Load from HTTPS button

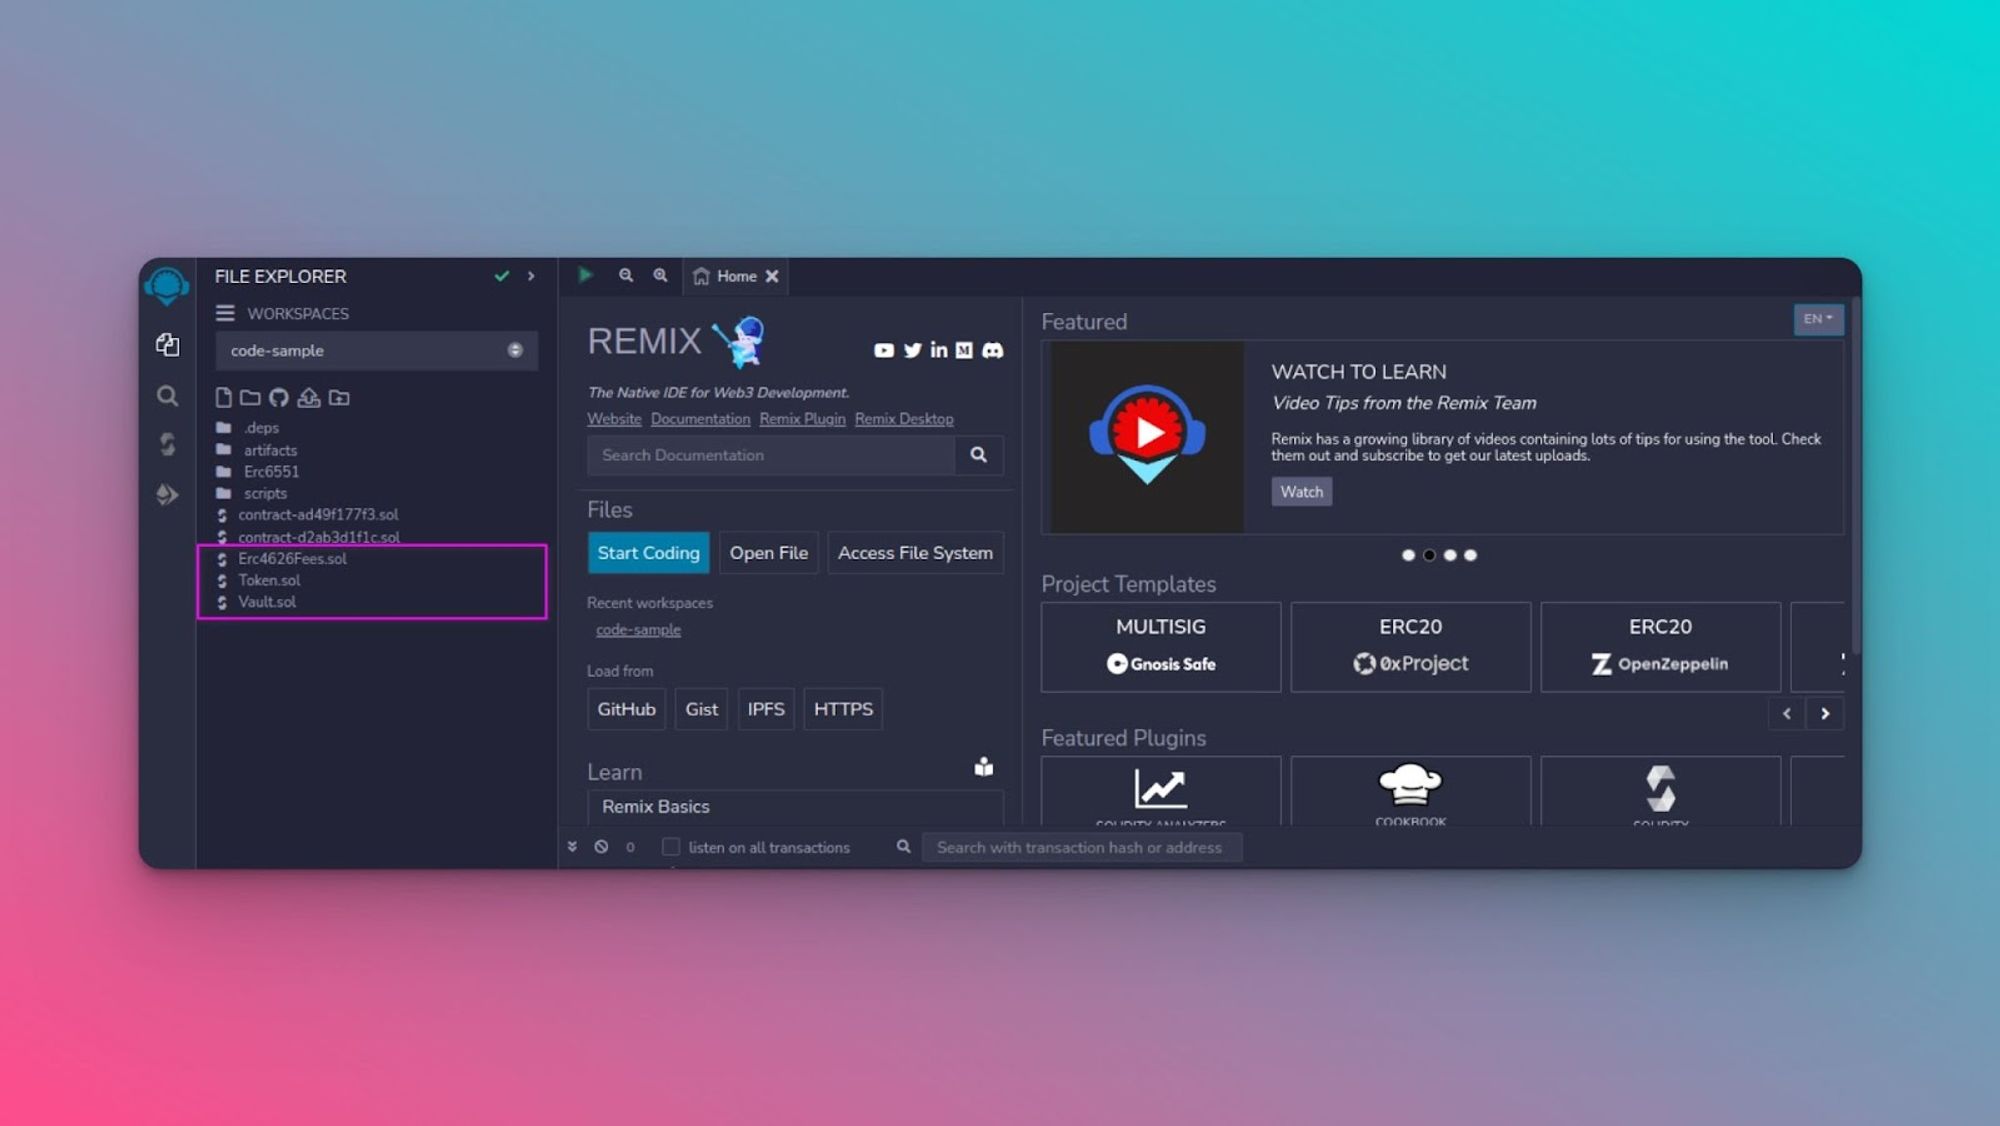843,709
